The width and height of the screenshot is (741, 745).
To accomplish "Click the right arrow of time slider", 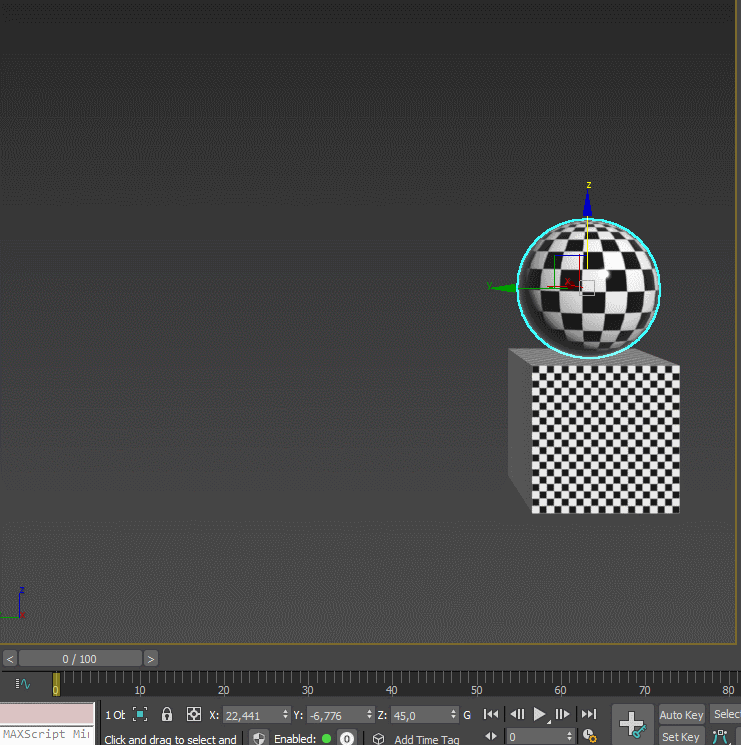I will [x=151, y=658].
